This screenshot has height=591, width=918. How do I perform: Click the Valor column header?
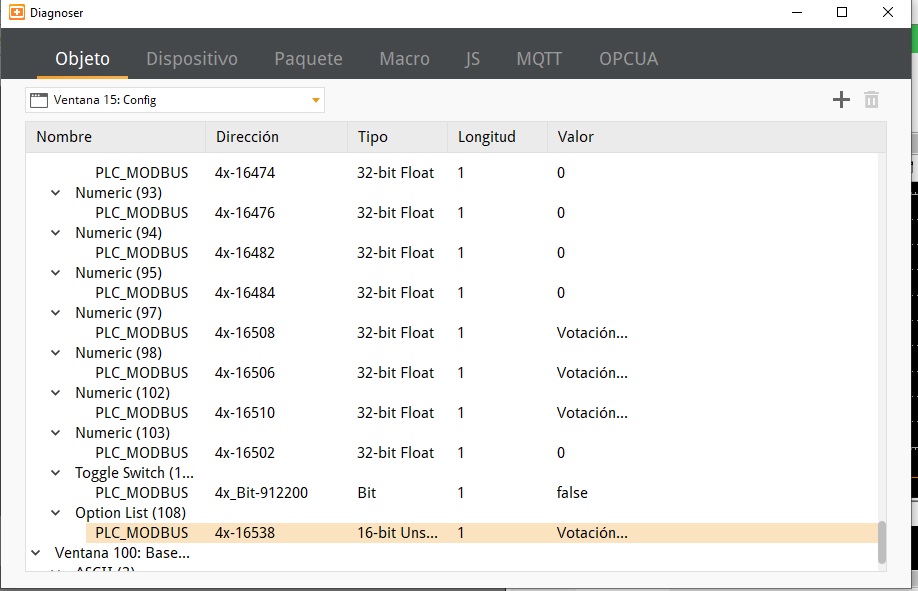click(x=717, y=137)
